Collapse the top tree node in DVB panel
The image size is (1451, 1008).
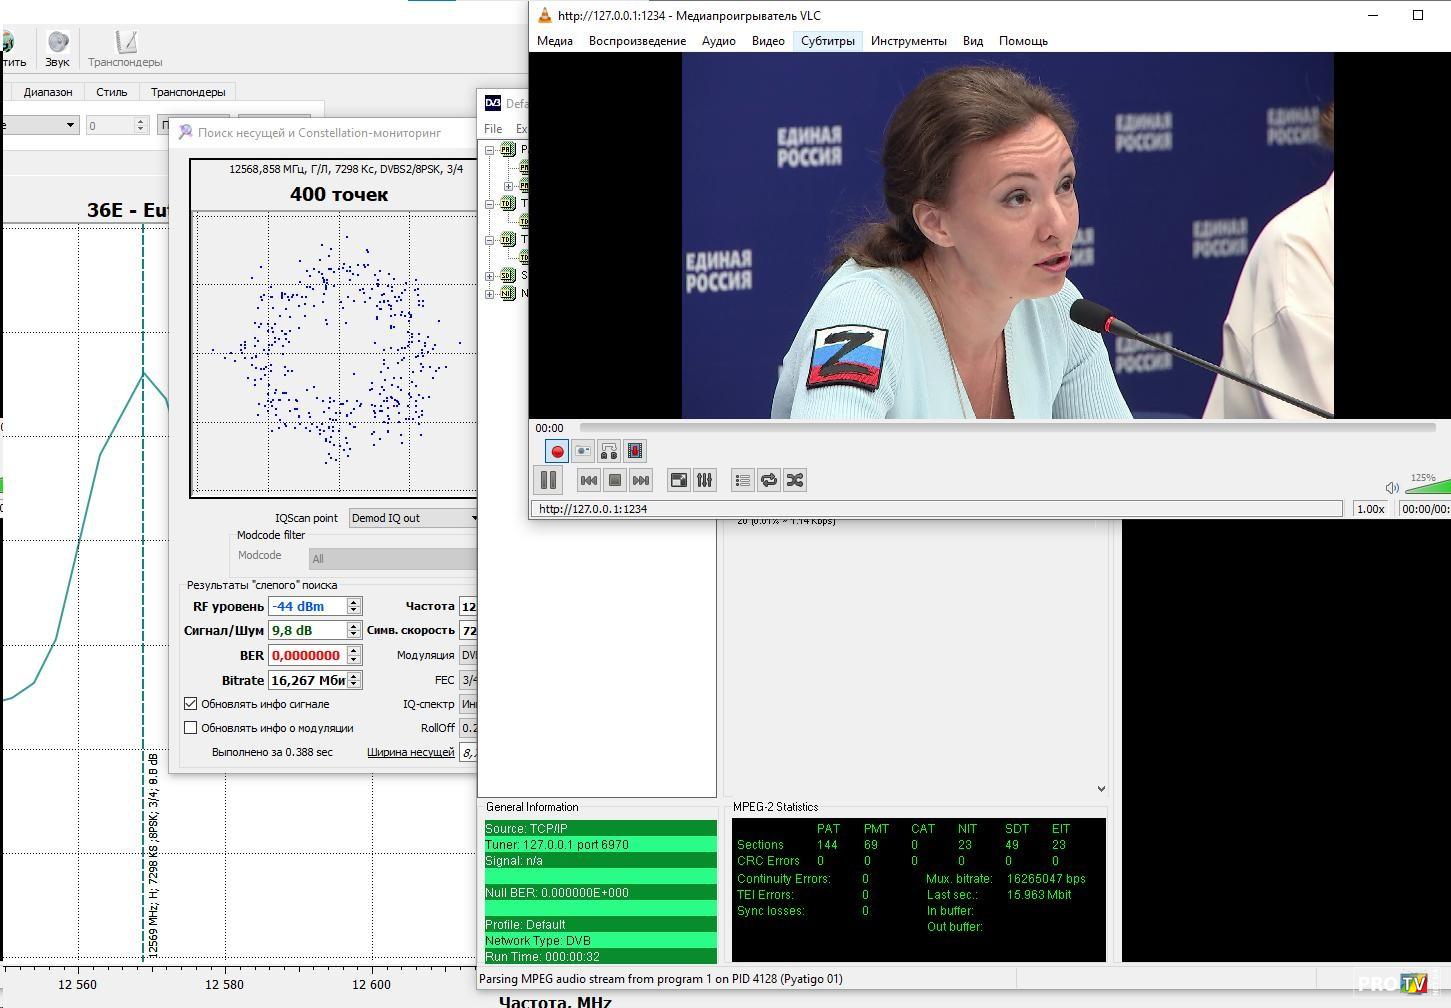point(490,150)
